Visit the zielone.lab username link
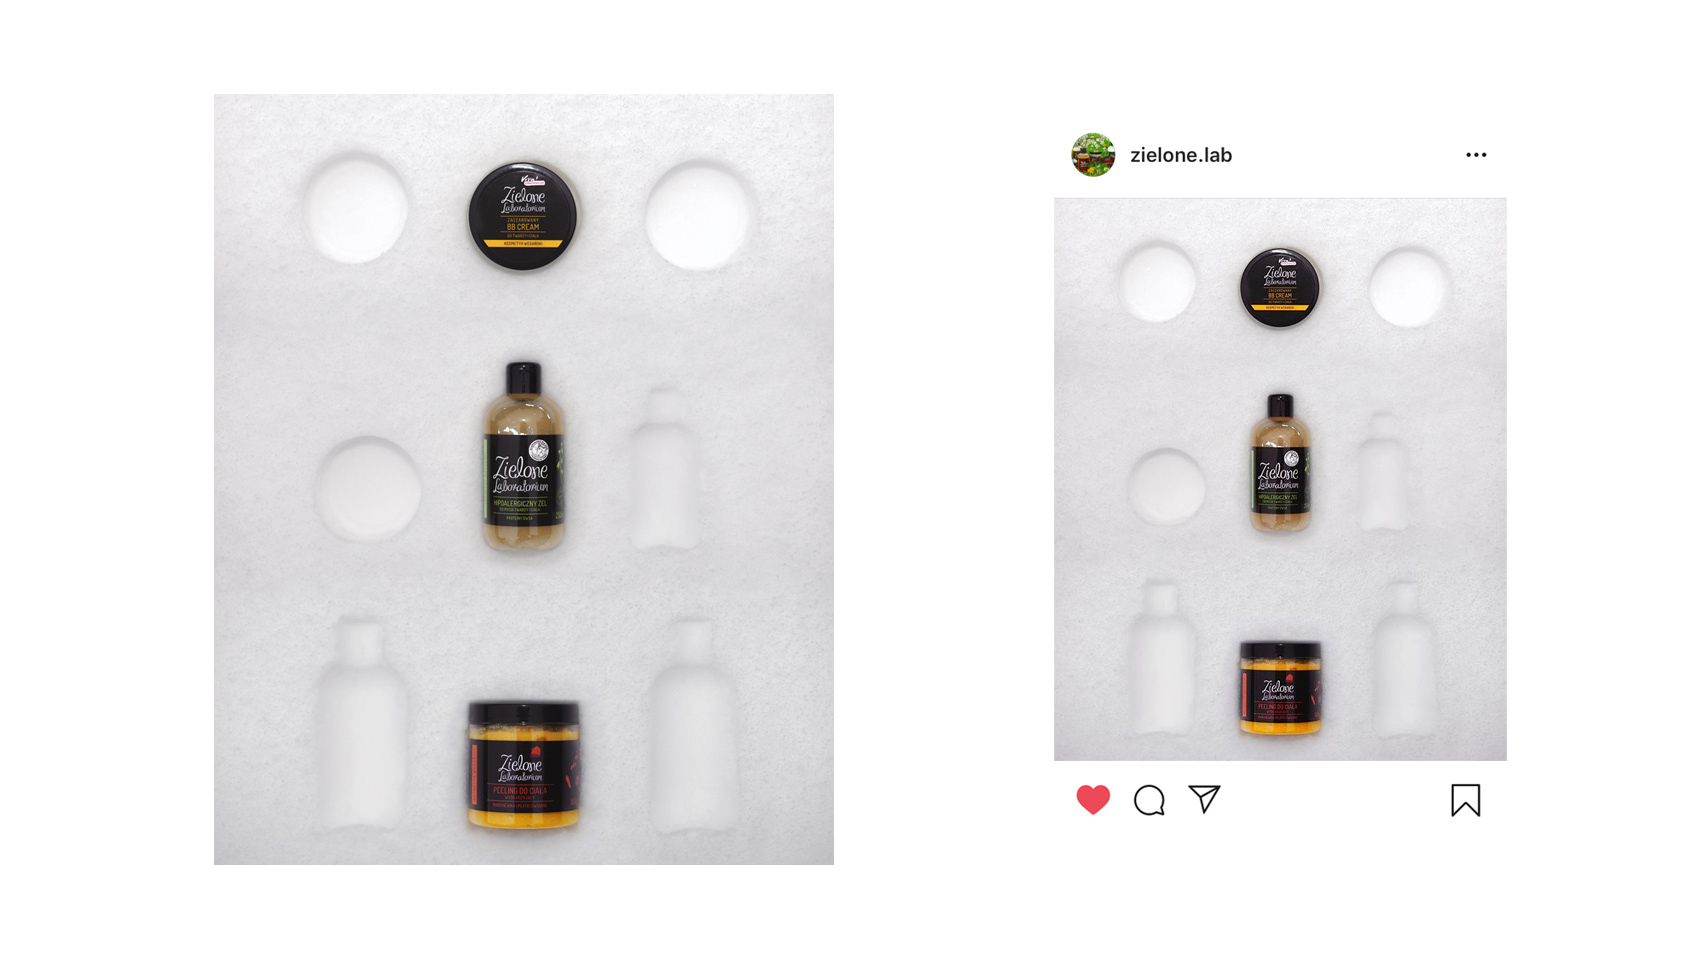1701x957 pixels. (1181, 155)
